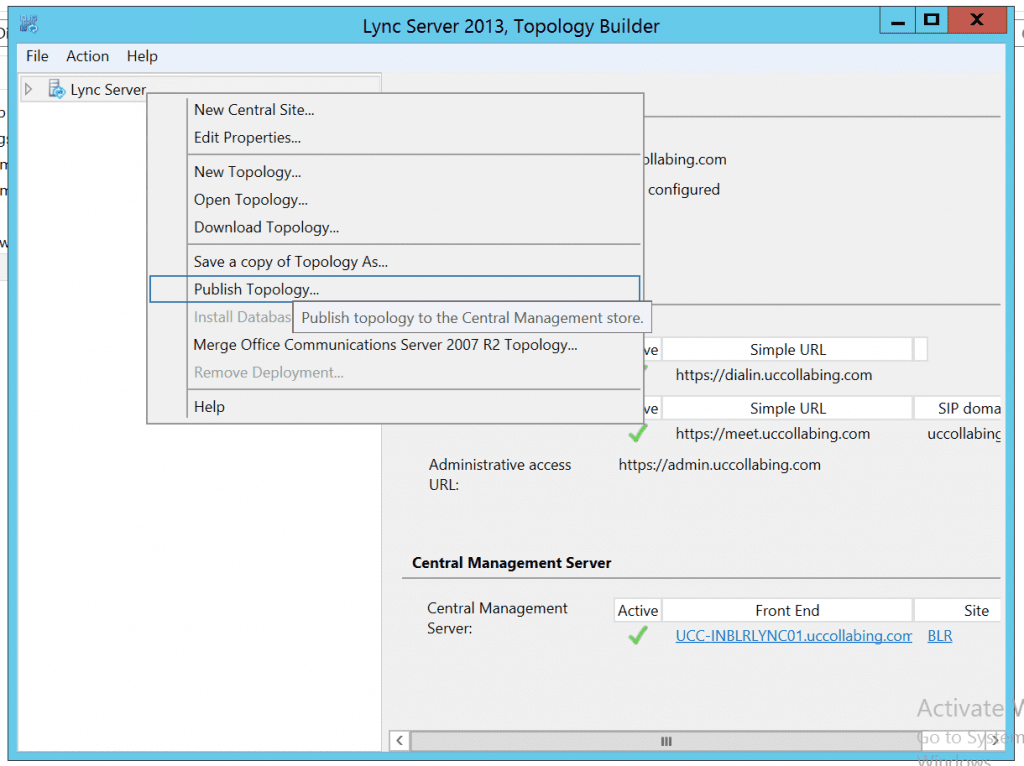Screen dimensions: 1024x766
Task: Click the left arrow of the bottom scrollbar
Action: click(398, 740)
